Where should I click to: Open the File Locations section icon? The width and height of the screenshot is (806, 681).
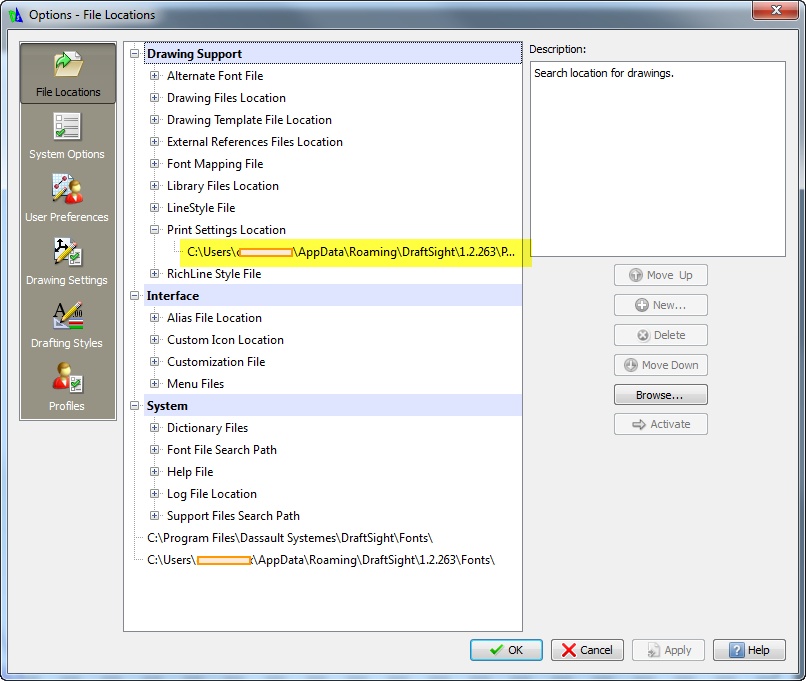[x=68, y=73]
